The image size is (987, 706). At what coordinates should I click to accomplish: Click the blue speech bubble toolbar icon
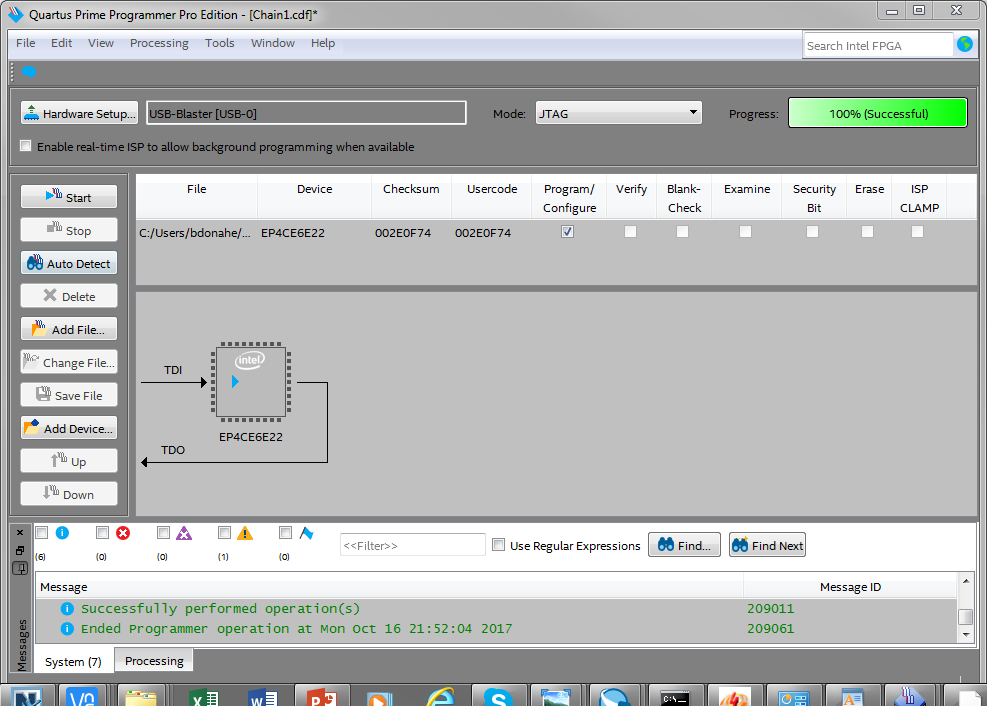[x=29, y=72]
